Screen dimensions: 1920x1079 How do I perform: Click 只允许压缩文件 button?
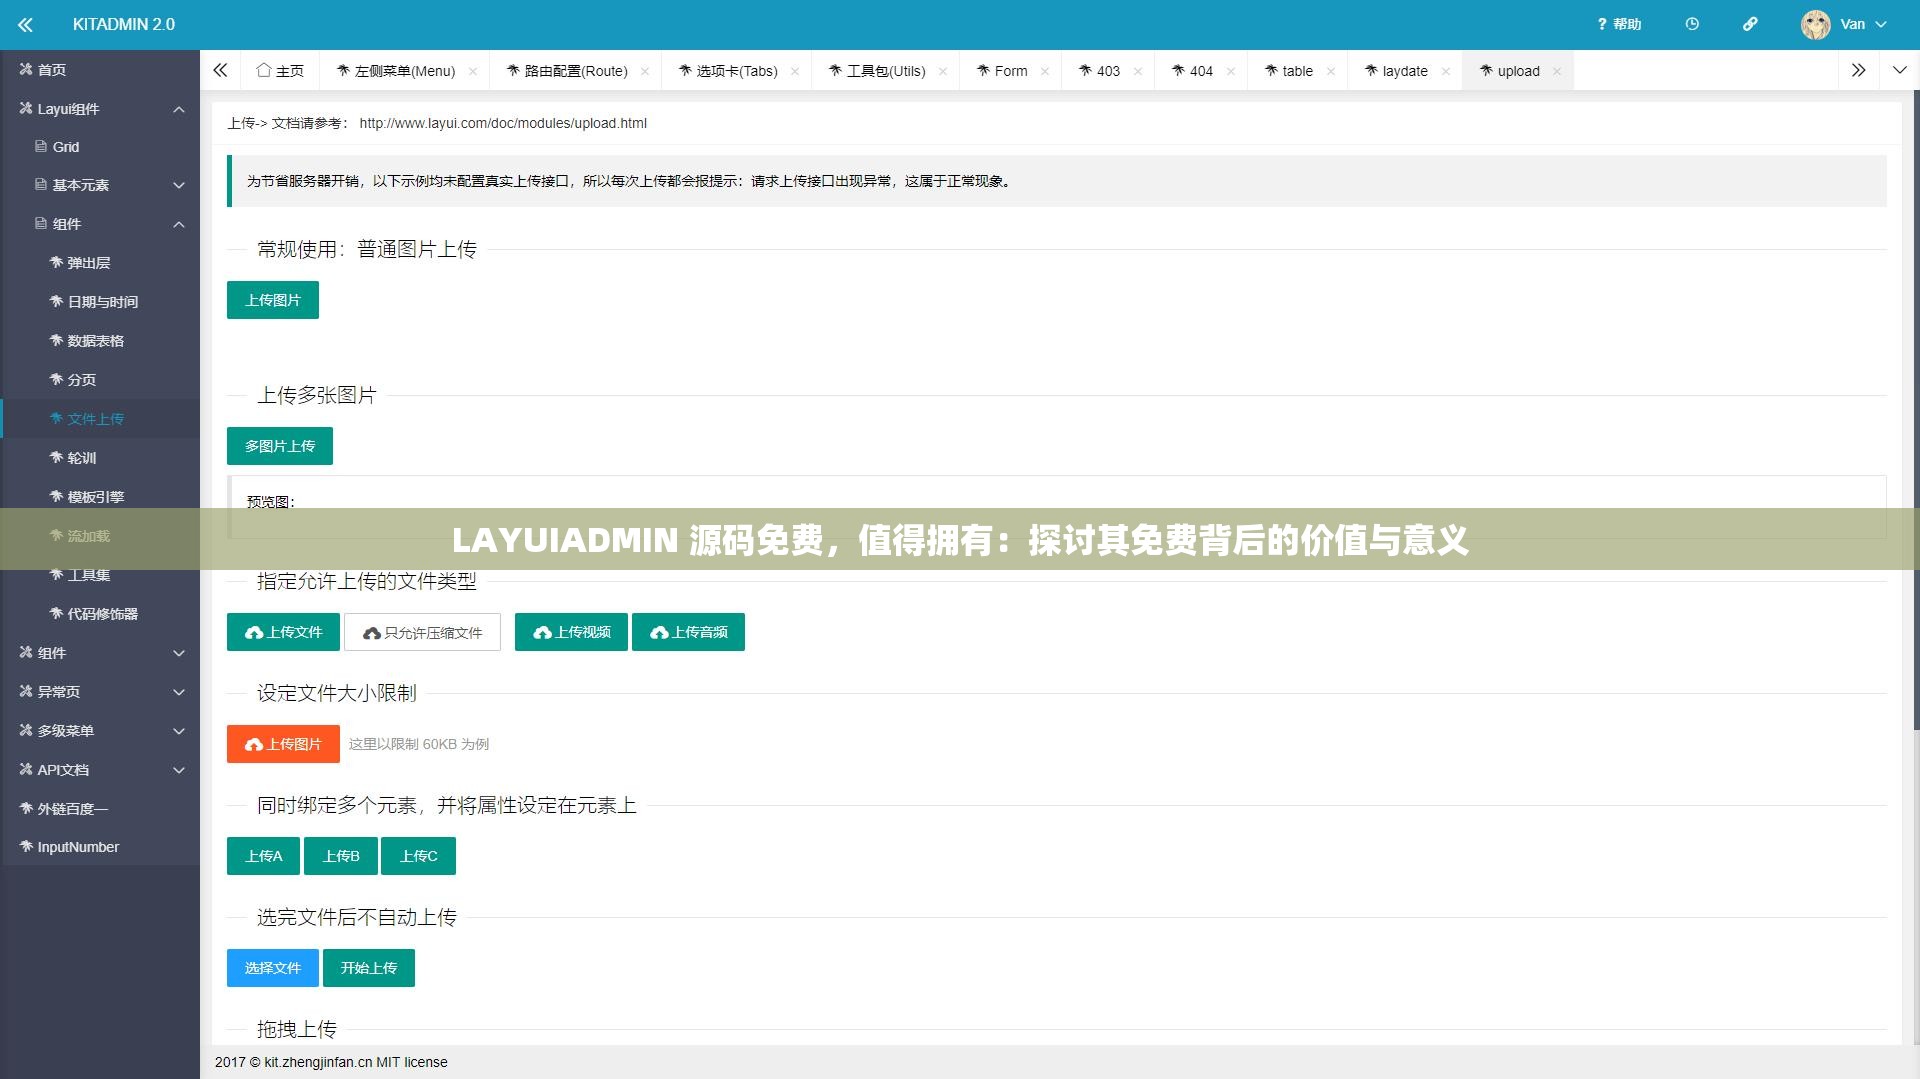pyautogui.click(x=422, y=632)
